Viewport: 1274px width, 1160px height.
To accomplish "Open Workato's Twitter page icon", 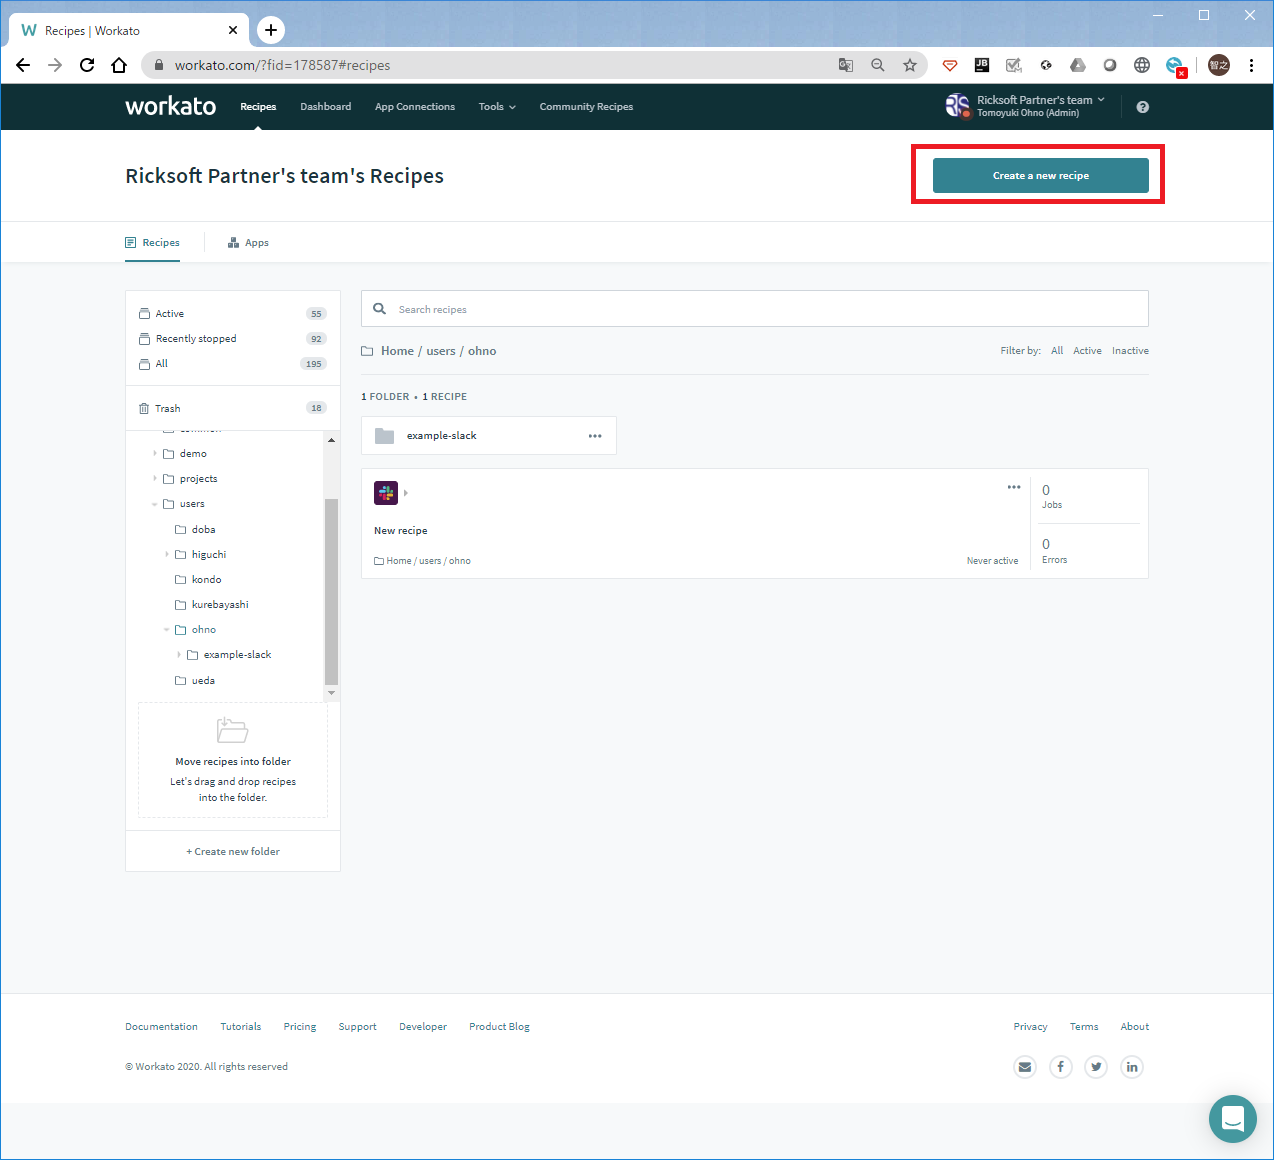I will click(1096, 1067).
